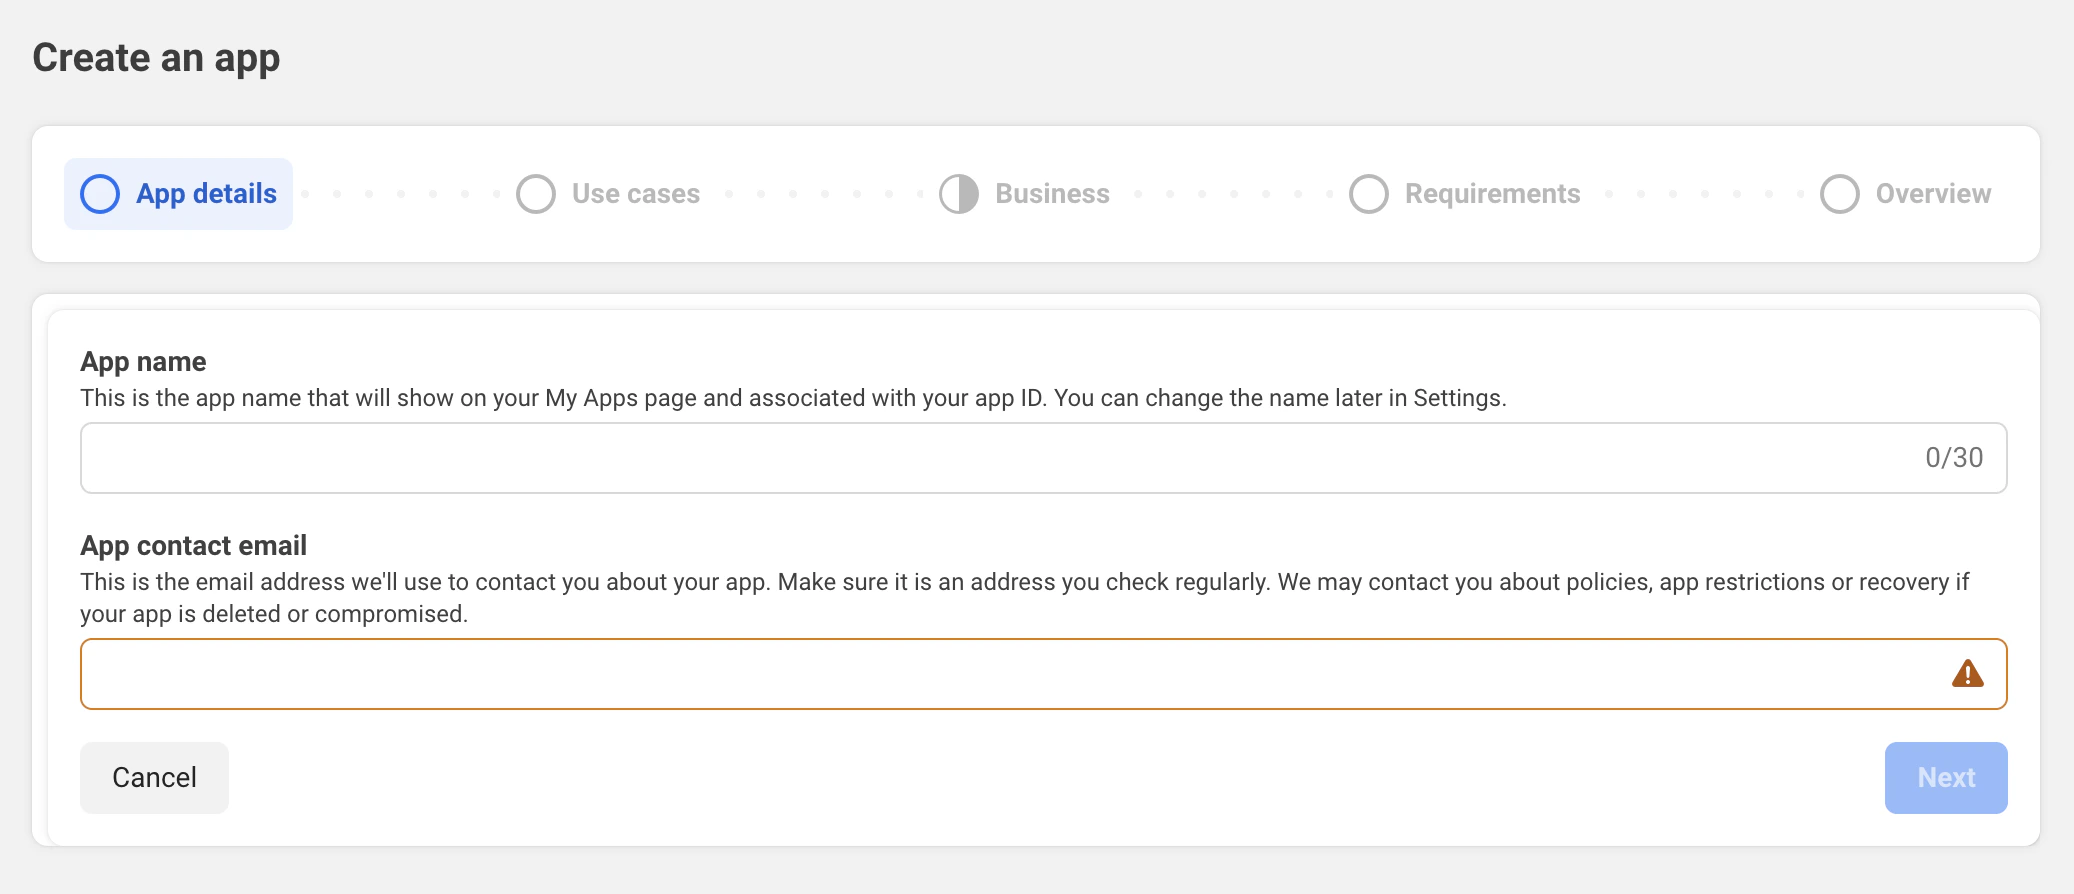The width and height of the screenshot is (2074, 894).
Task: Go to the Use cases step label
Action: point(636,194)
